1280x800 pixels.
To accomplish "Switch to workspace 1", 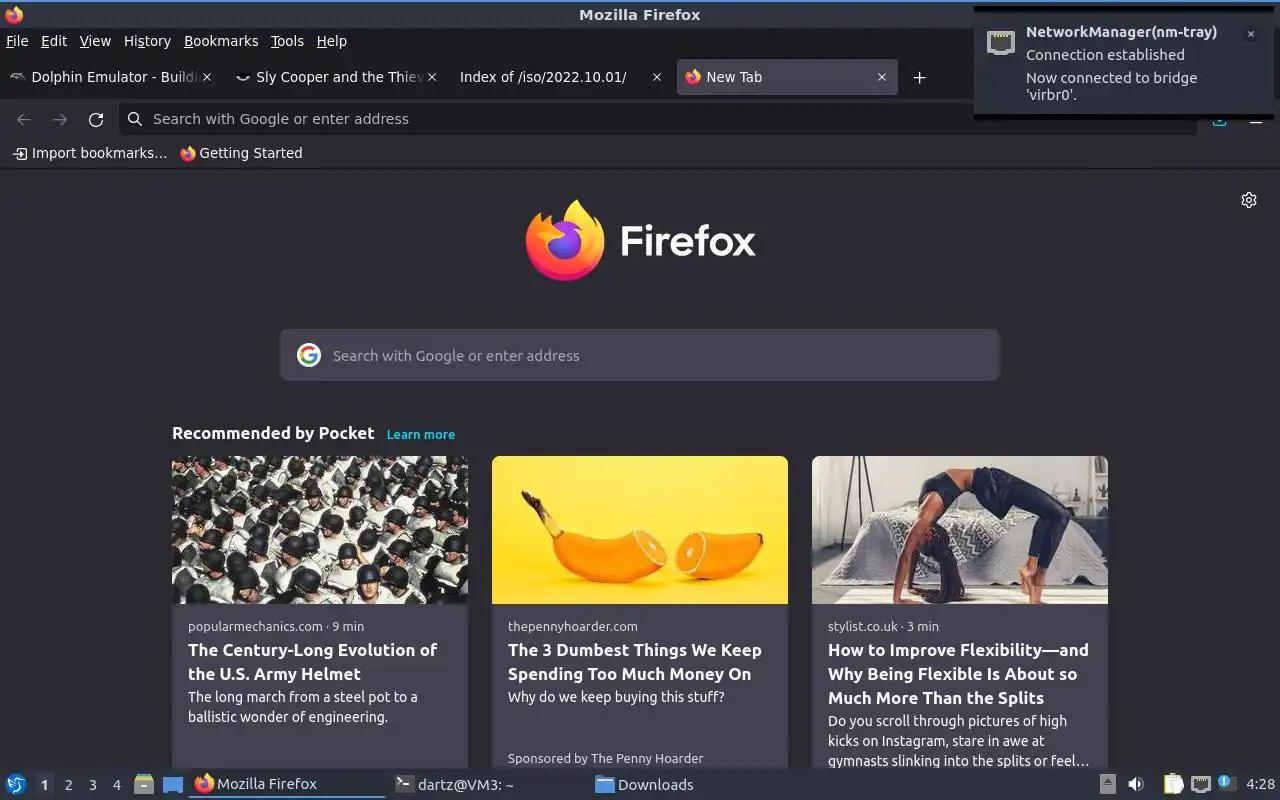I will (x=44, y=784).
